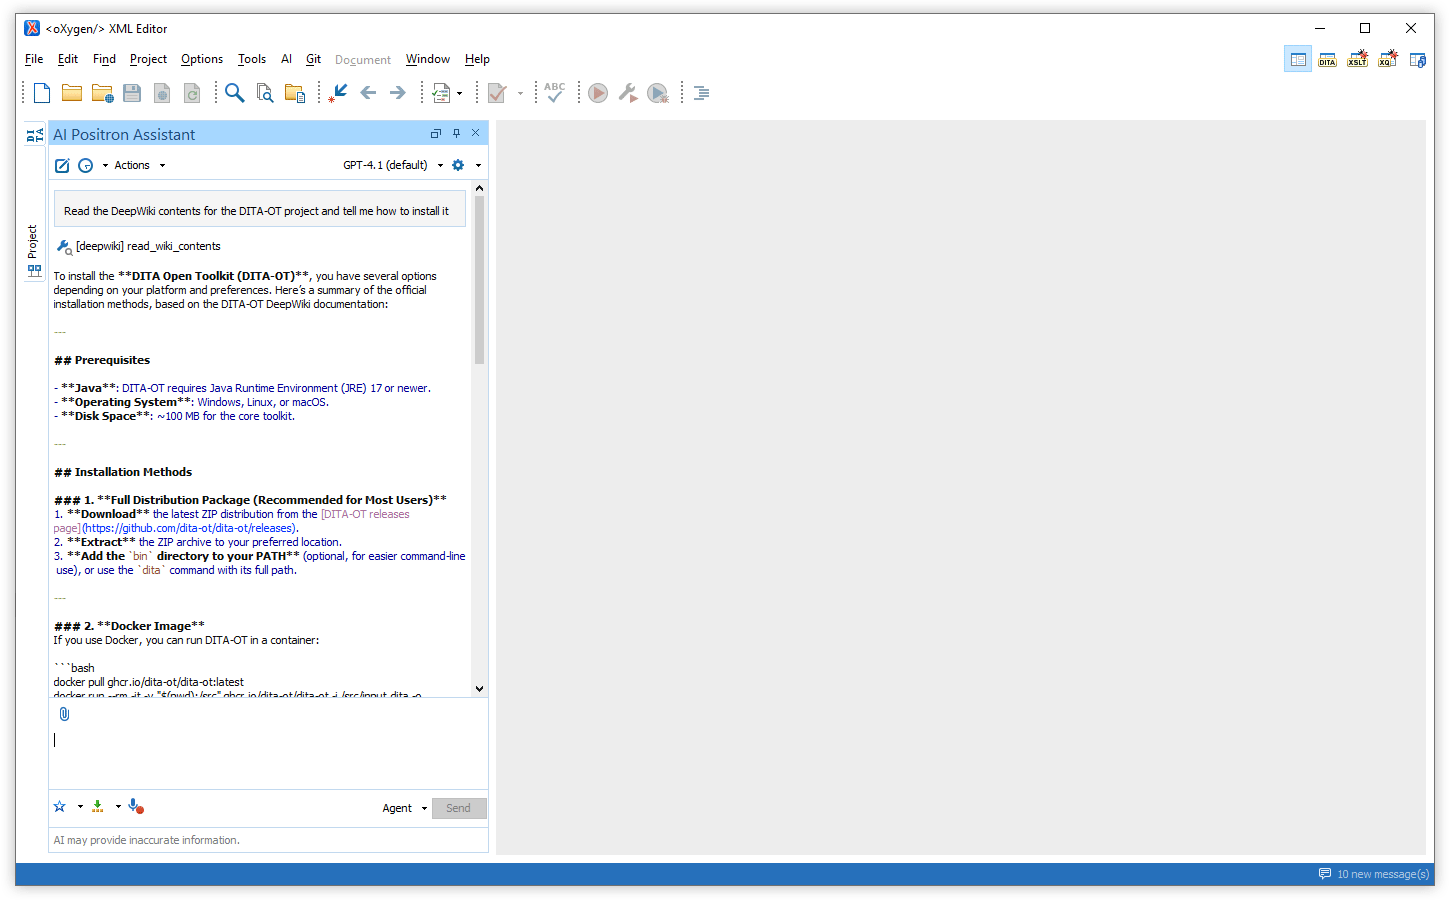1450x900 pixels.
Task: Open the Options menu
Action: point(202,59)
